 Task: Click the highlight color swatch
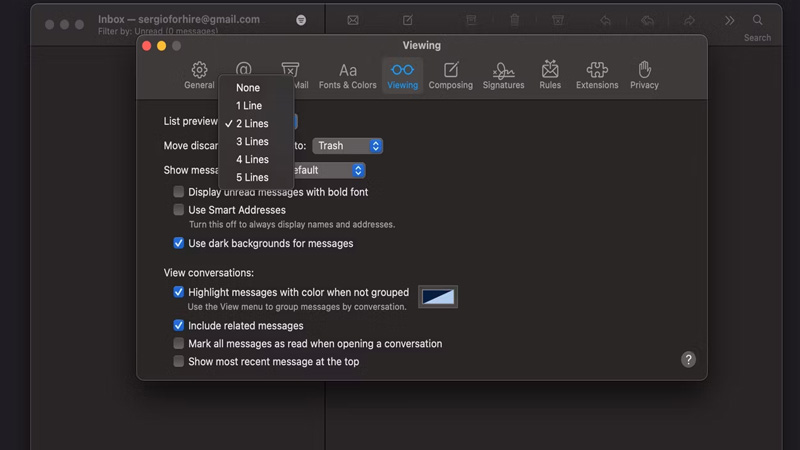click(x=437, y=297)
